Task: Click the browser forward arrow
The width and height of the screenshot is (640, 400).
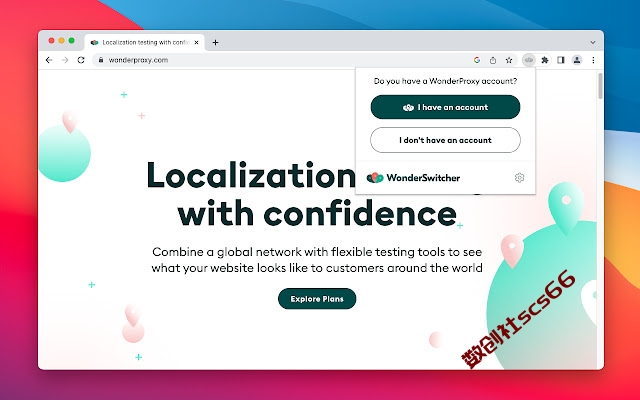Action: point(65,60)
